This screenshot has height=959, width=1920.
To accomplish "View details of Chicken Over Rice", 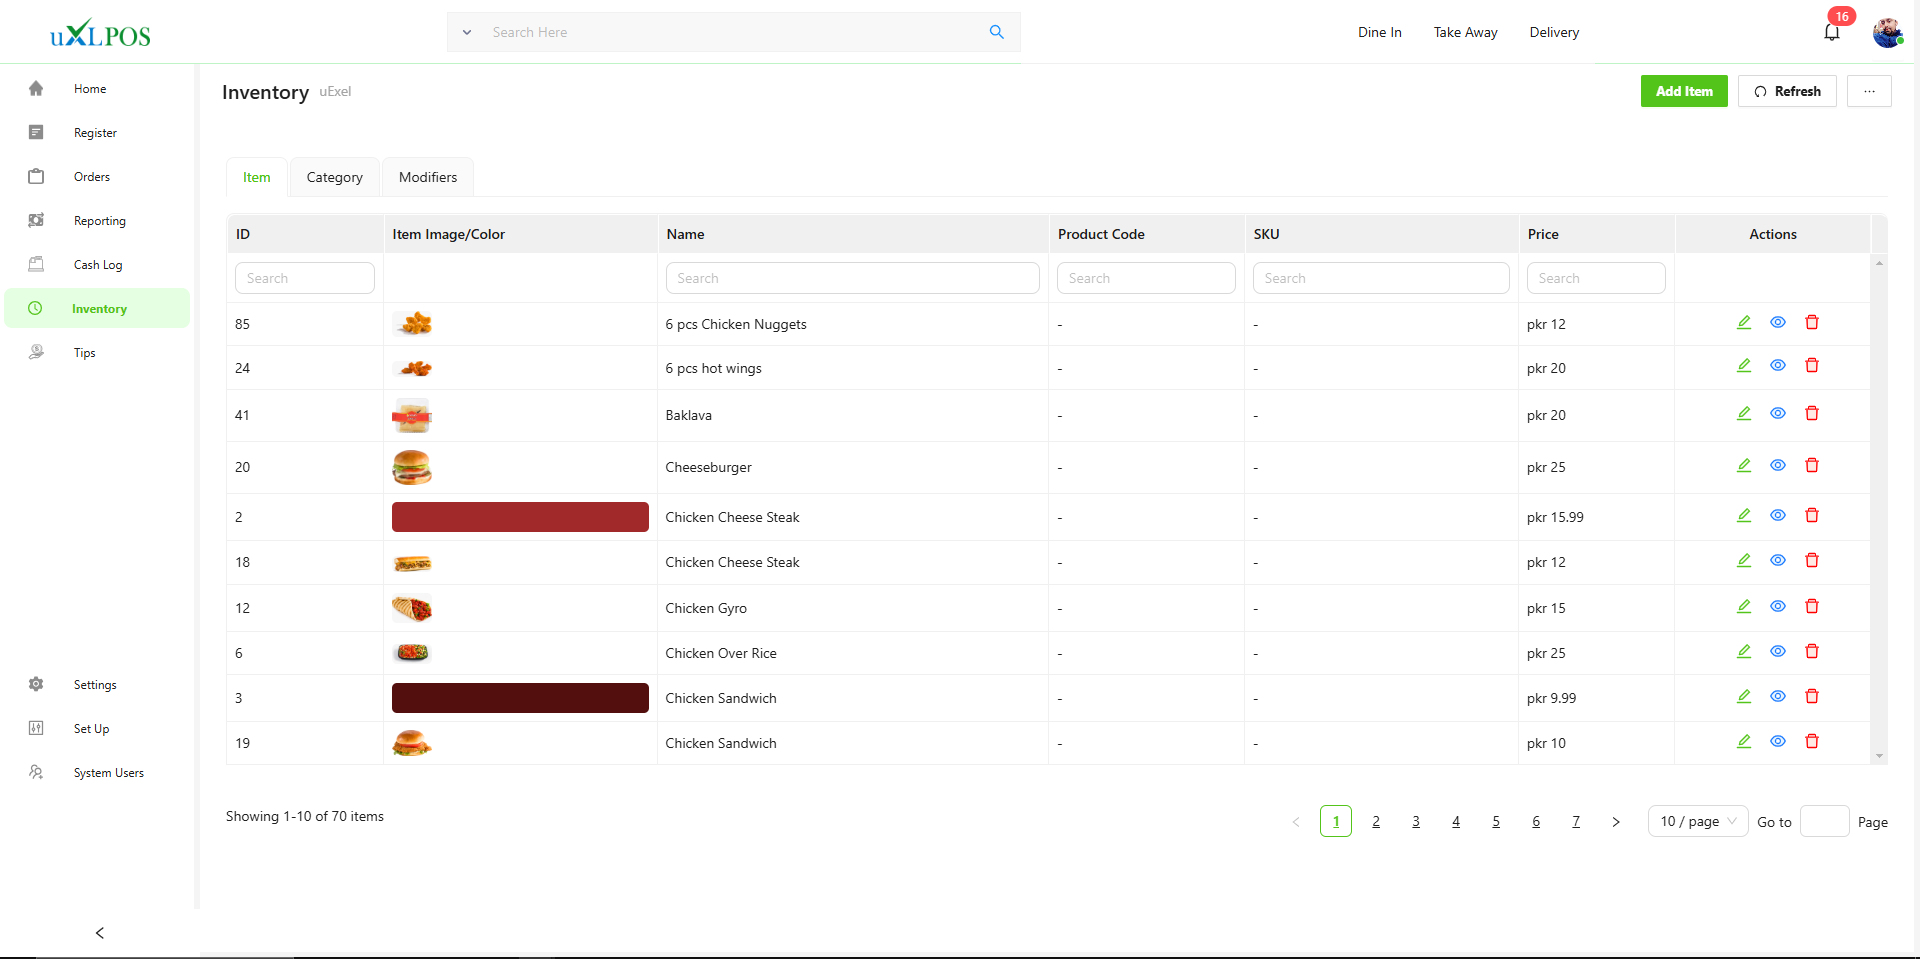I will (1777, 652).
